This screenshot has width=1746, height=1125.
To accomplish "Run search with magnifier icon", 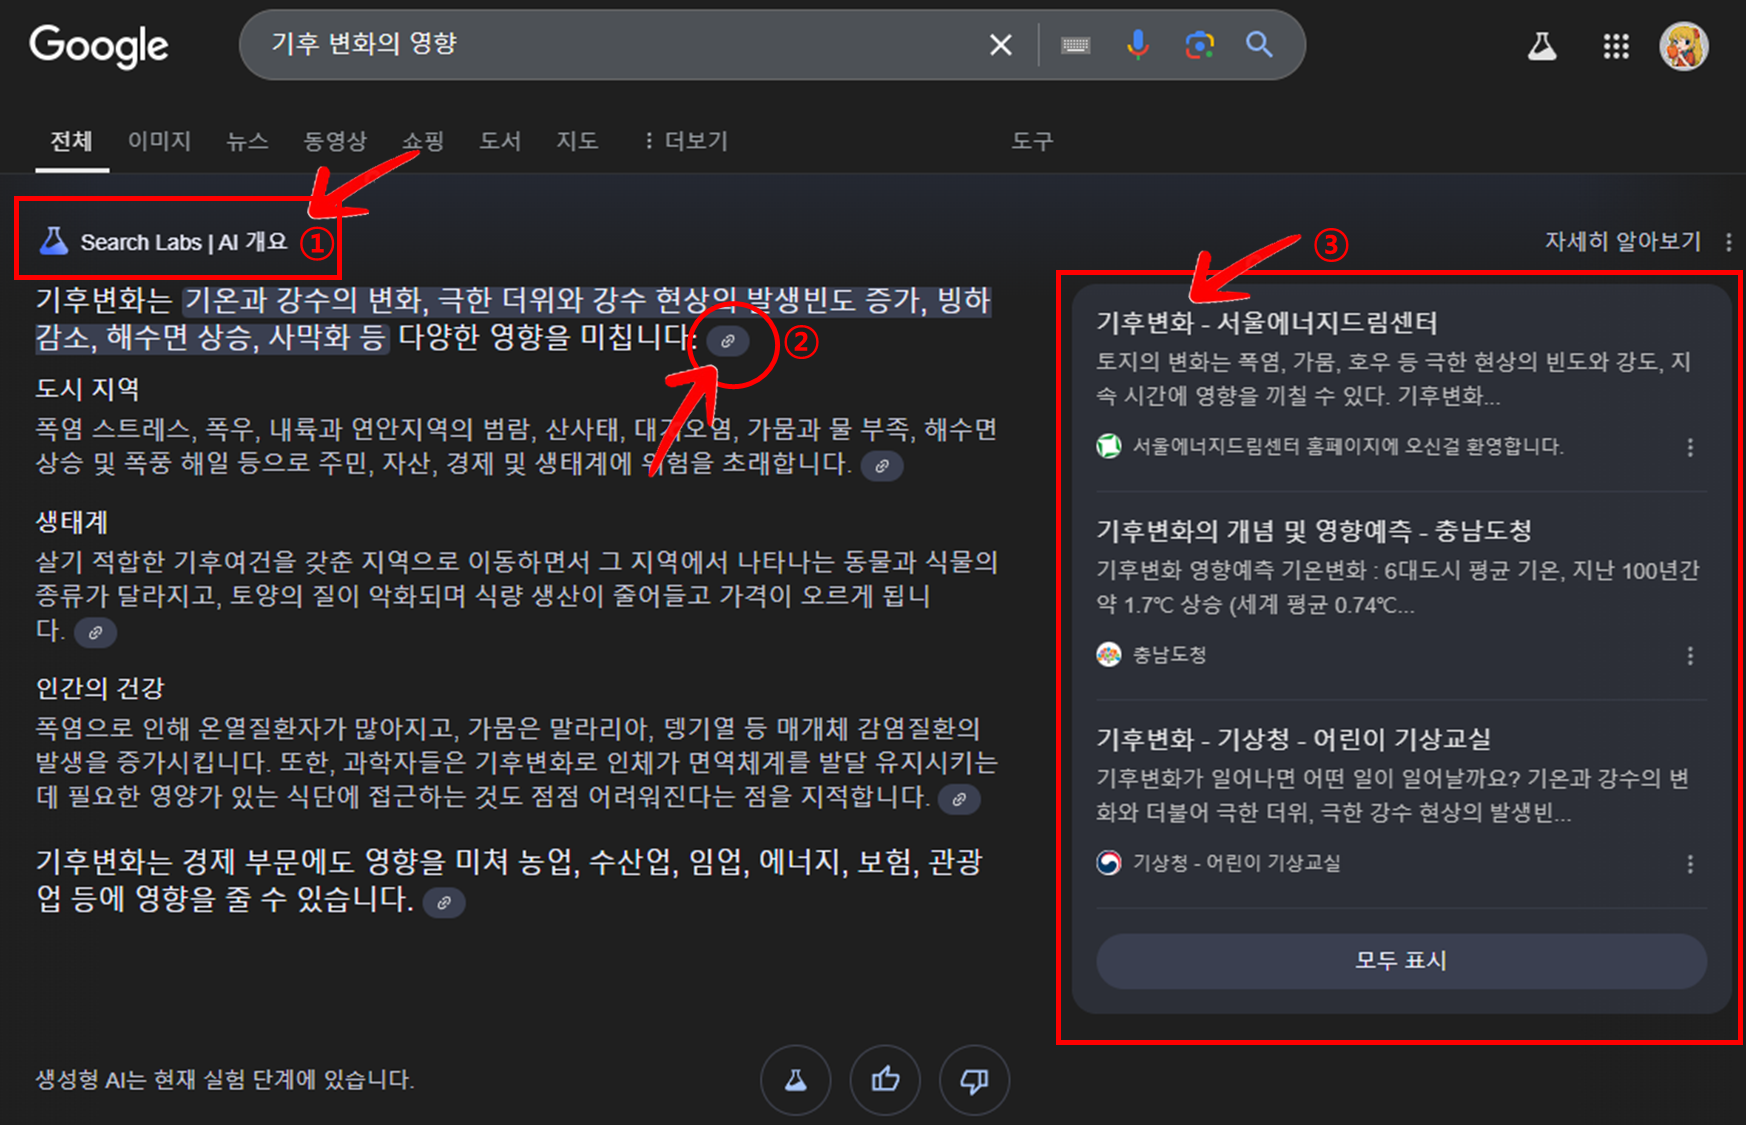I will click(1259, 45).
